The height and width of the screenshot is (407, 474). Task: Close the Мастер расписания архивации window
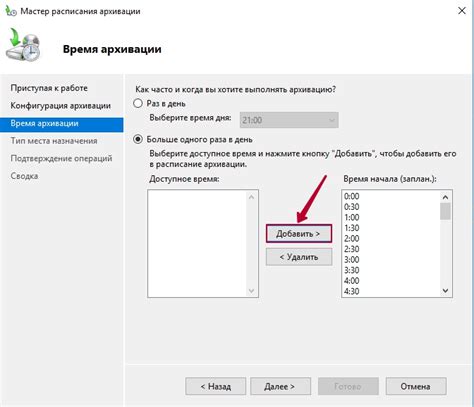[x=462, y=11]
